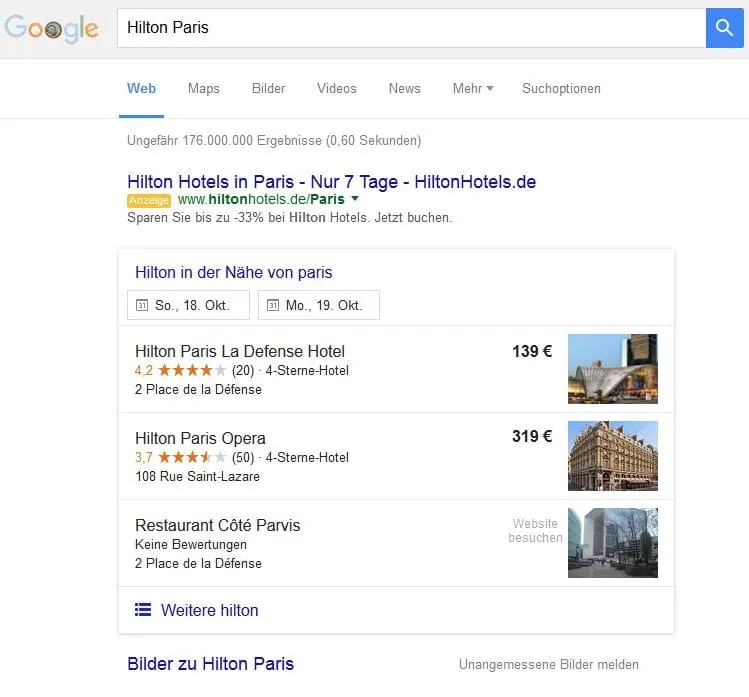Viewport: 749px width, 697px height.
Task: Open the Videos tab
Action: point(336,88)
